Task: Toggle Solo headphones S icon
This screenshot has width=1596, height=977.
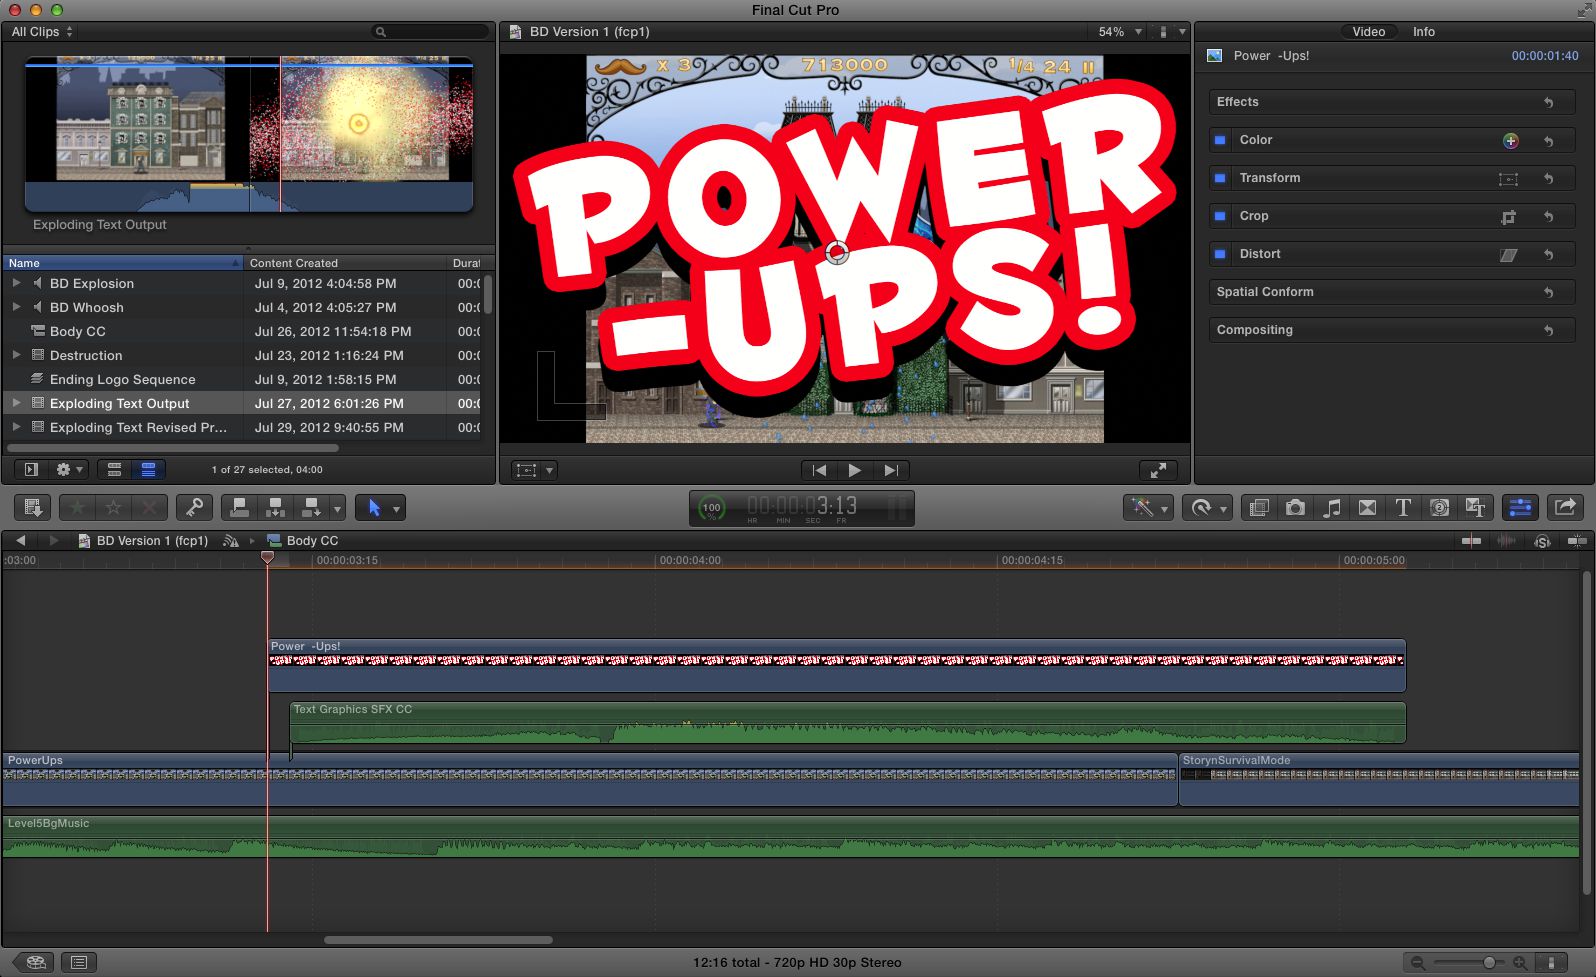Action: click(x=1542, y=541)
